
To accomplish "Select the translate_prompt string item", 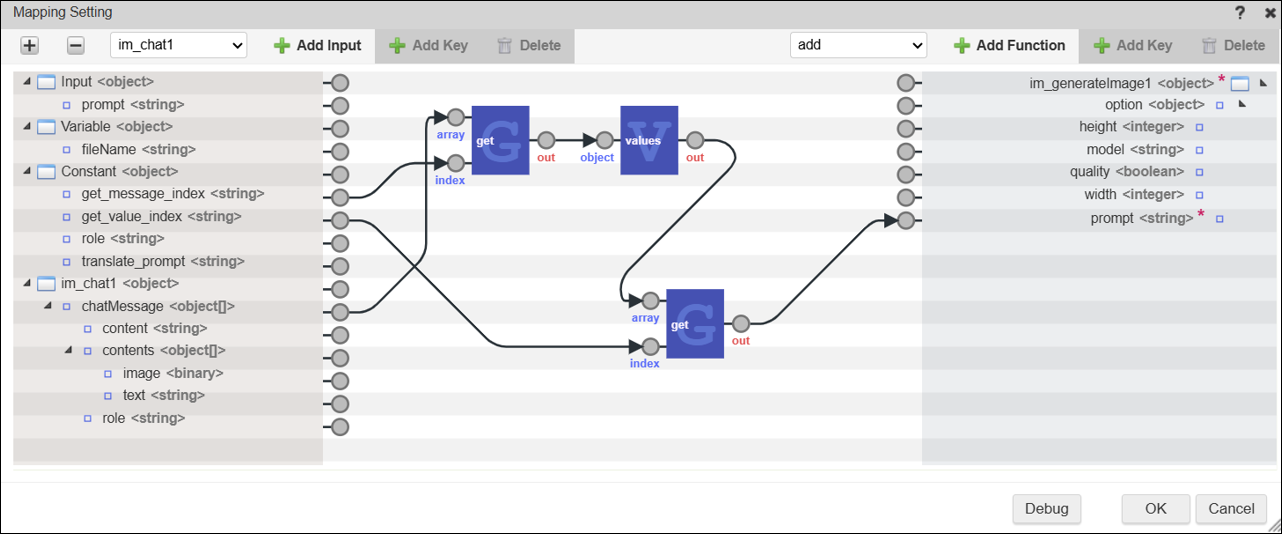I will point(162,261).
